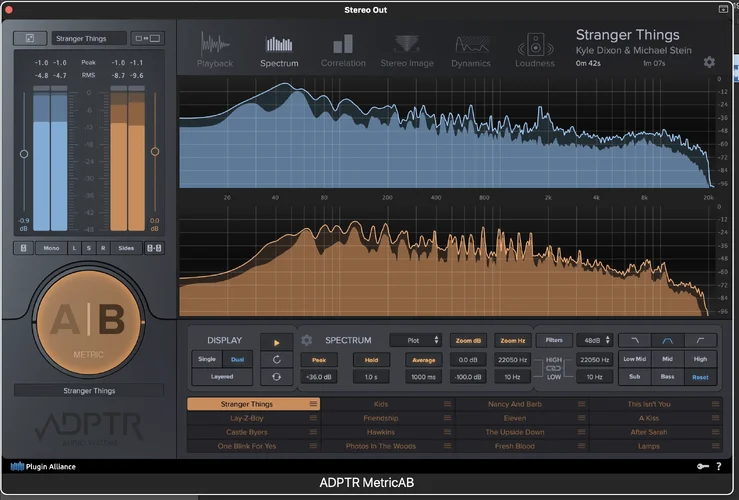Click the orange B channel gain slider handle
This screenshot has width=739, height=500.
pos(154,152)
